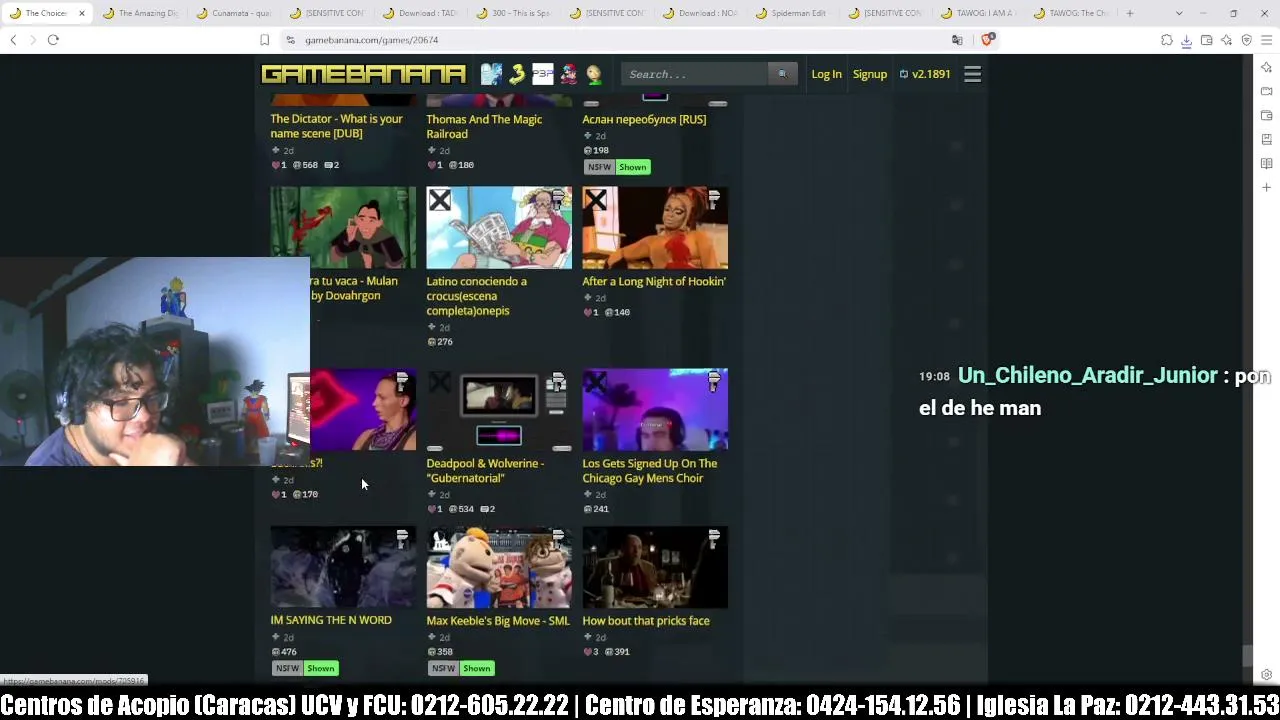Open 'After a Long Night of Hookin'' title
This screenshot has height=720, width=1280.
(x=654, y=281)
